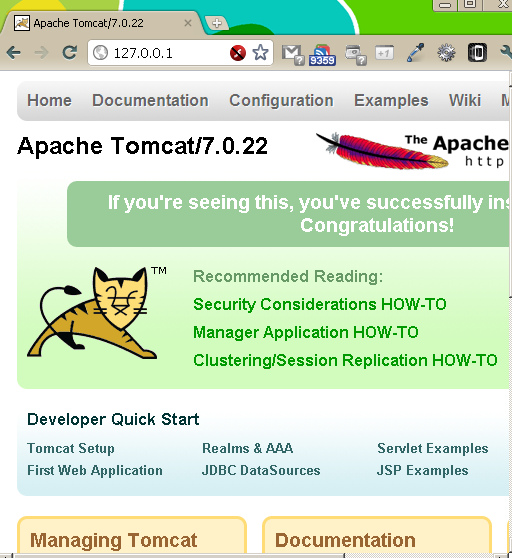Open the Examples navigation item

click(x=391, y=100)
